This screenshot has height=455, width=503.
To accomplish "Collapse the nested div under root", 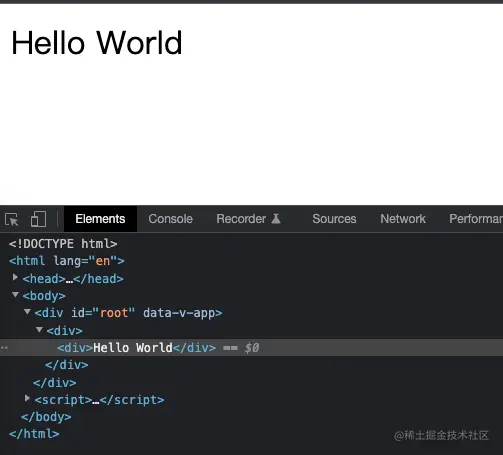I will 39,330.
